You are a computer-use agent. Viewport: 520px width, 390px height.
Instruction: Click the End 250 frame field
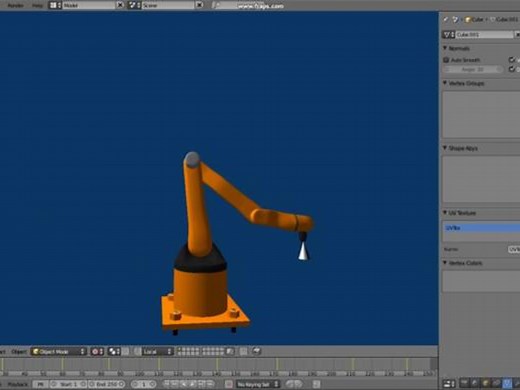tap(106, 384)
